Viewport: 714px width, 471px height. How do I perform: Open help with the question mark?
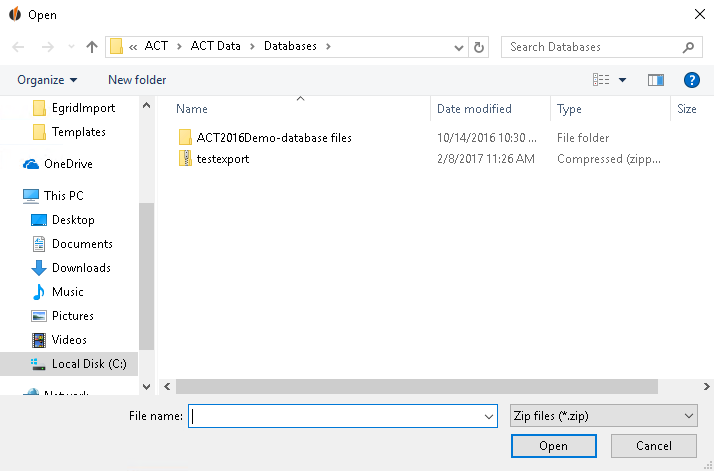click(x=691, y=80)
